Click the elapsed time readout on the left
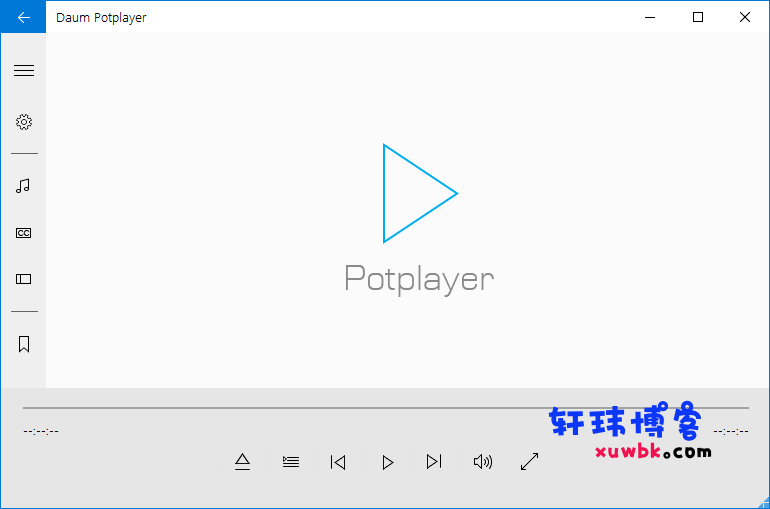This screenshot has width=770, height=509. 41,431
